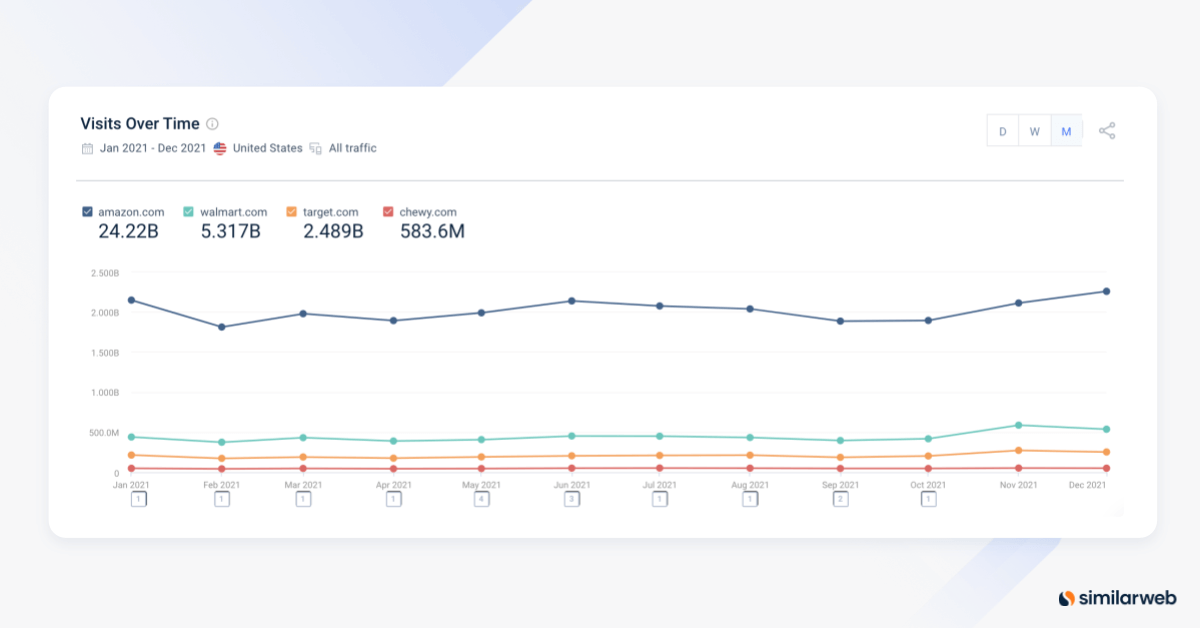1200x628 pixels.
Task: Click chewy.com's data point for Aug 2021
Action: pos(749,468)
